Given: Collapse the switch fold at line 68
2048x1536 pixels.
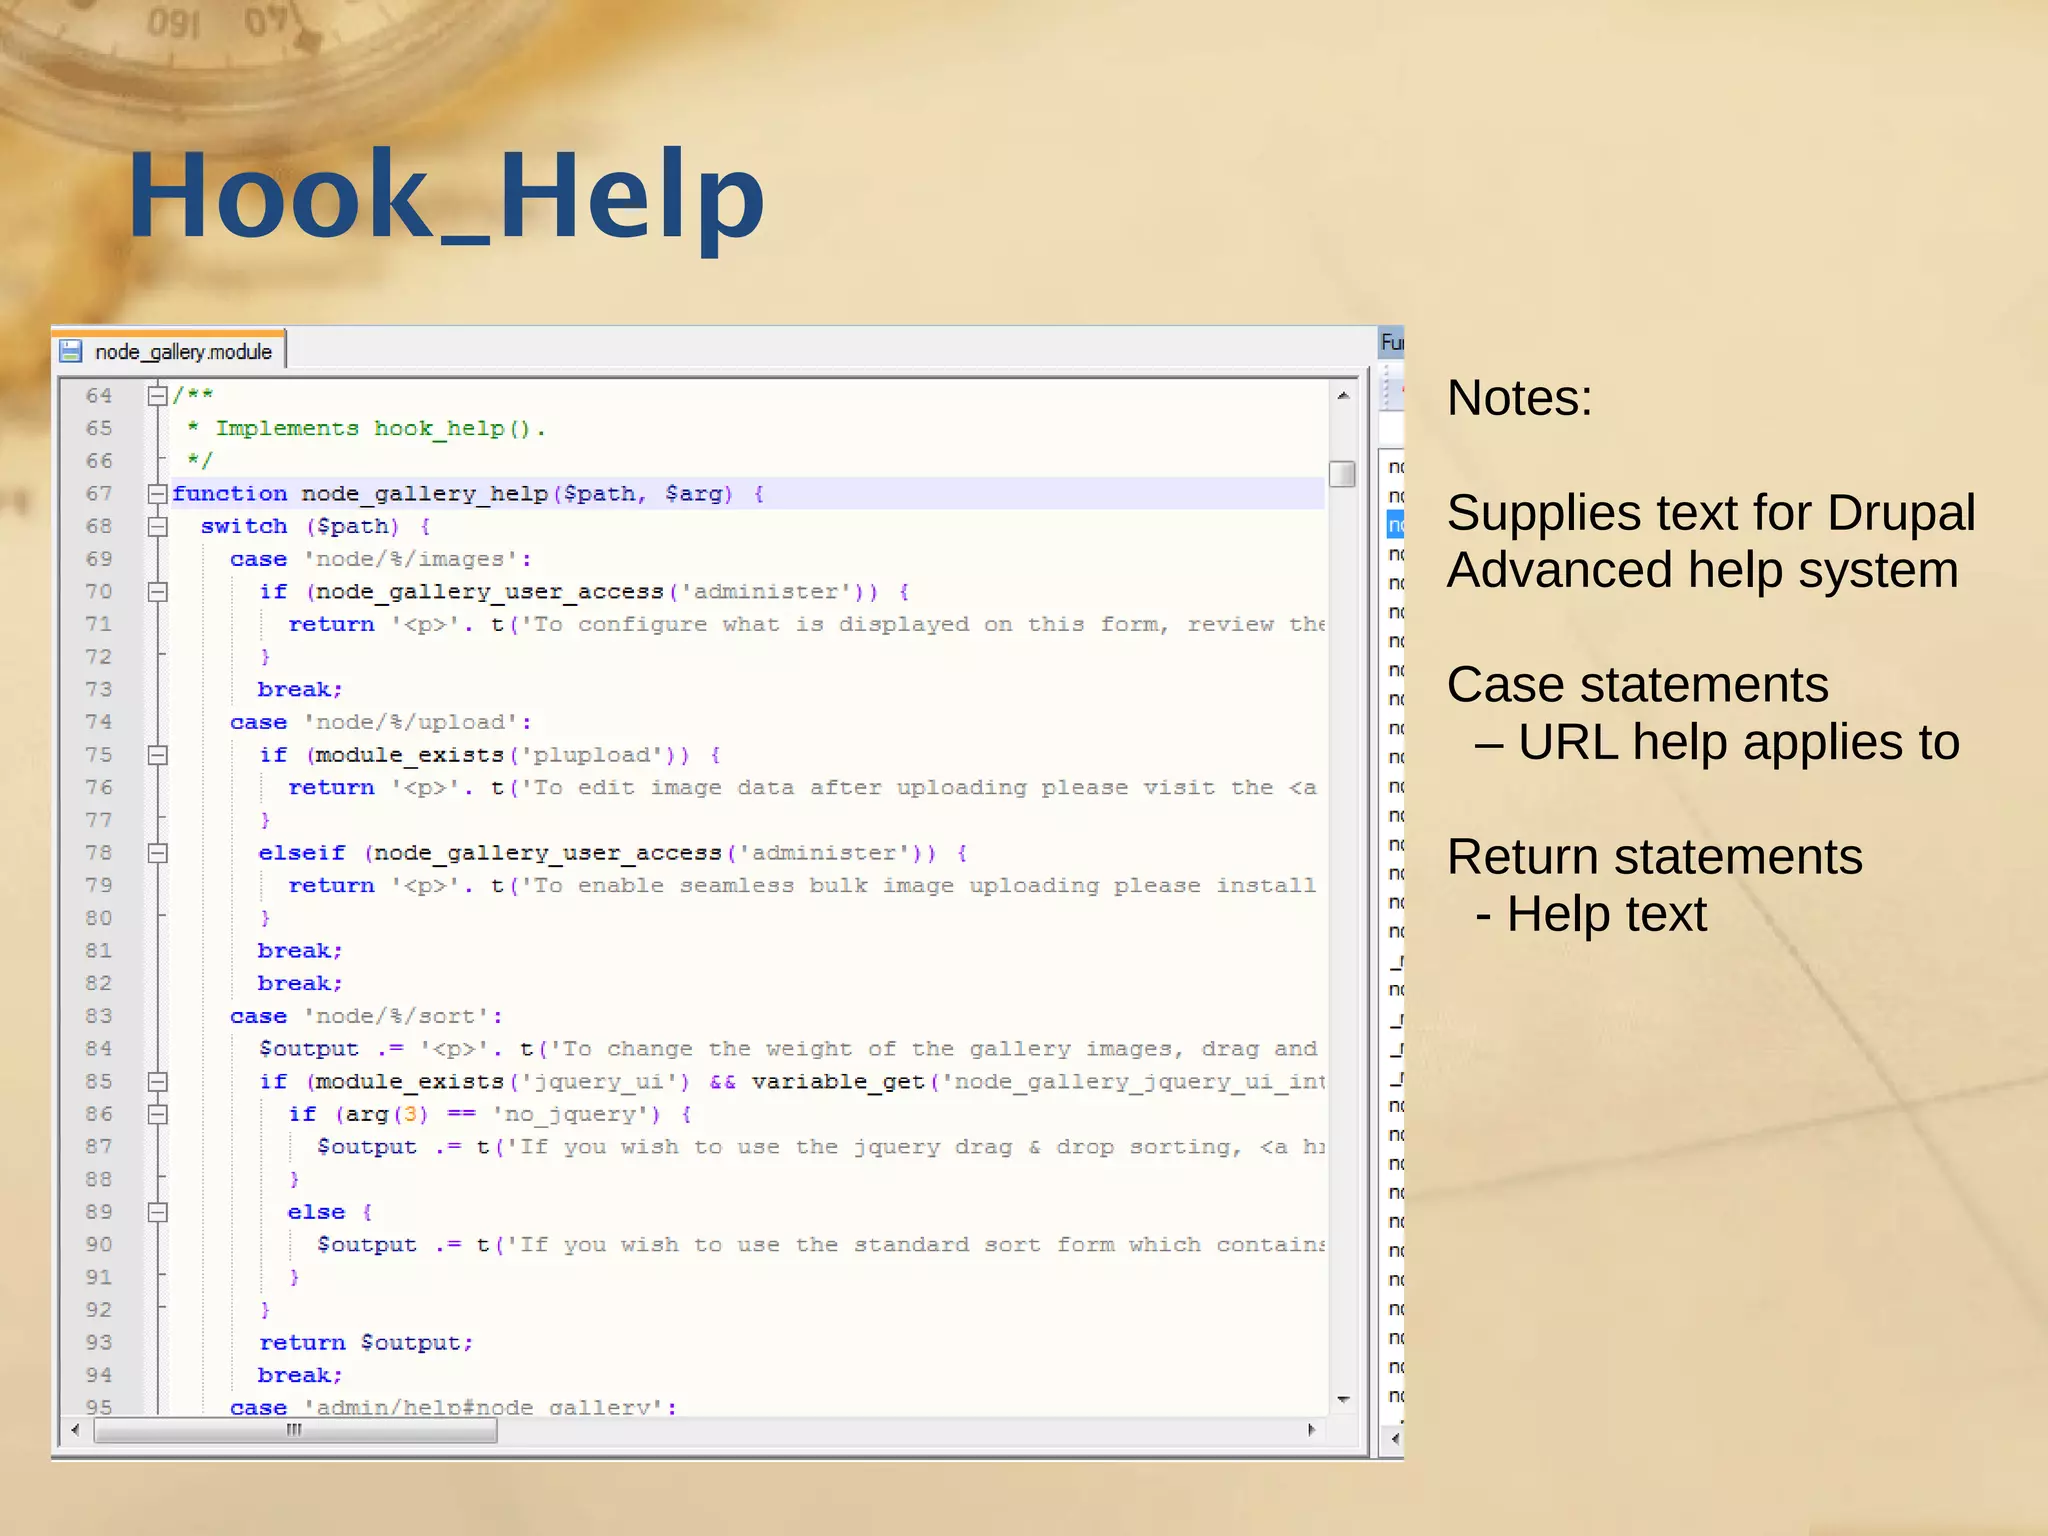Looking at the screenshot, I should tap(157, 527).
